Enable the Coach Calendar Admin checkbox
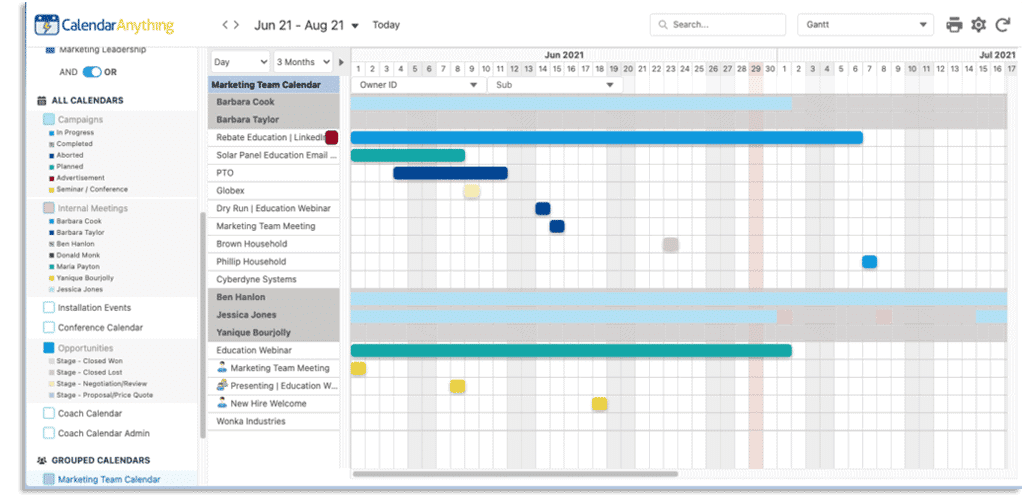Viewport: 1024px width, 500px height. 49,433
